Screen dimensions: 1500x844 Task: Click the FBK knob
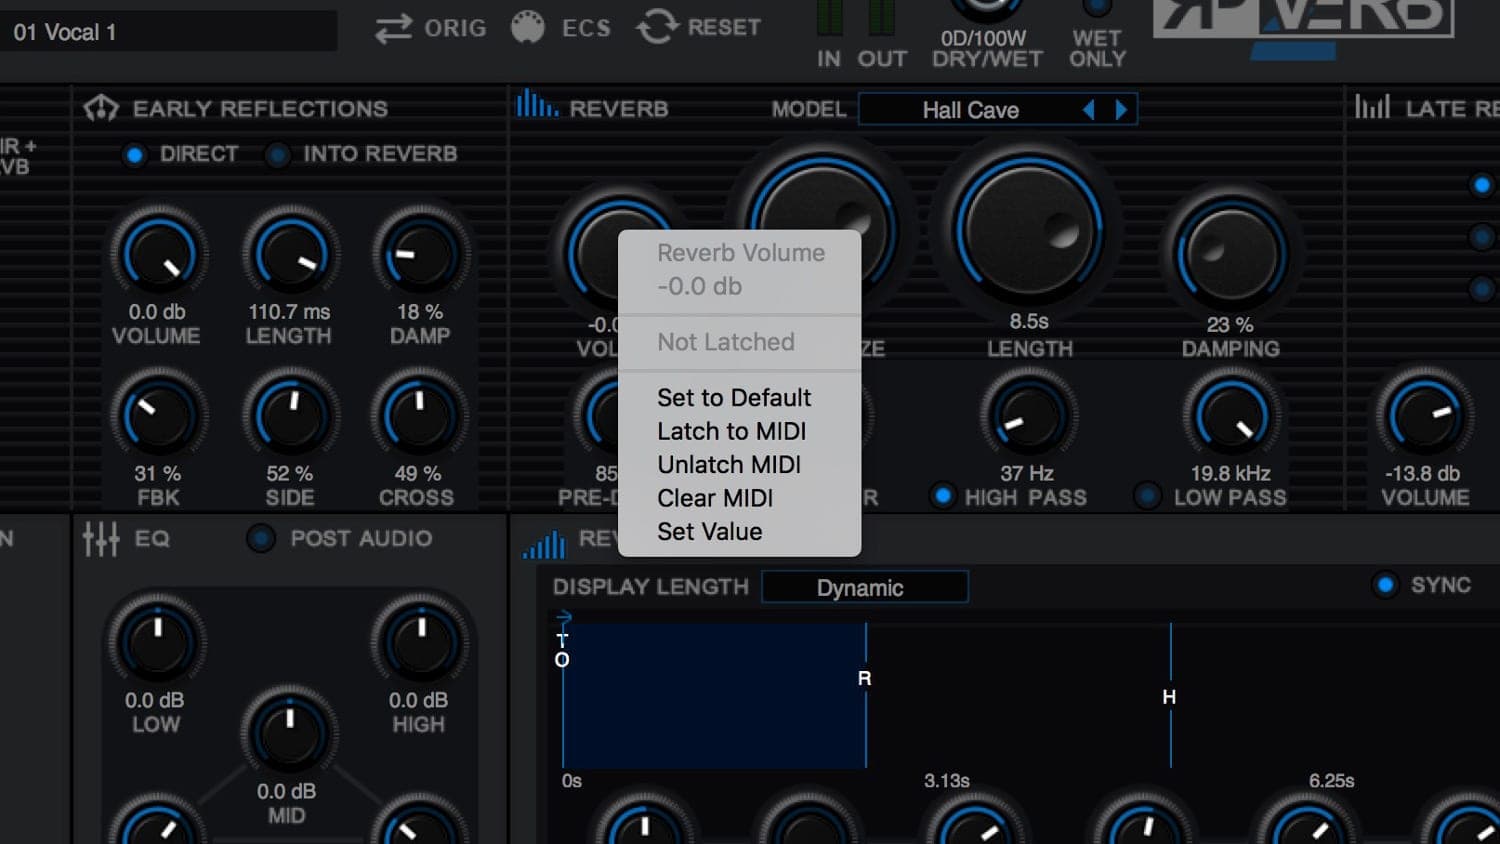158,417
